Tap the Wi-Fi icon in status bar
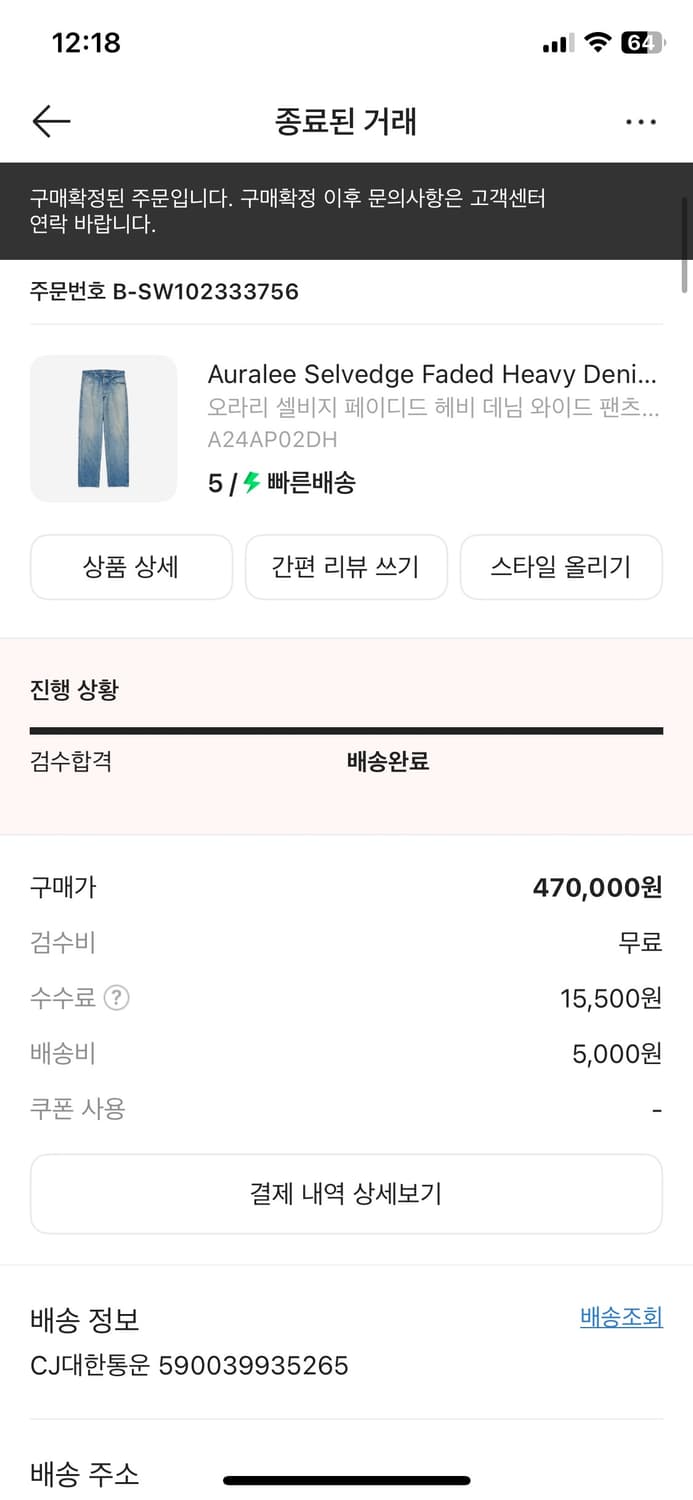Screen dimensions: 693x1500 [x=596, y=43]
